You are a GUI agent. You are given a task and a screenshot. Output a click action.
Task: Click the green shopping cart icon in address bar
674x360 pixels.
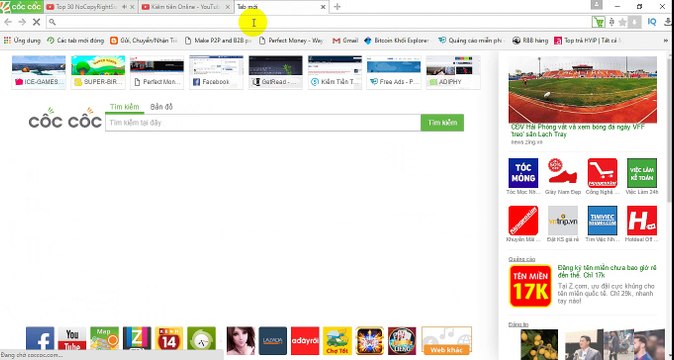(598, 22)
